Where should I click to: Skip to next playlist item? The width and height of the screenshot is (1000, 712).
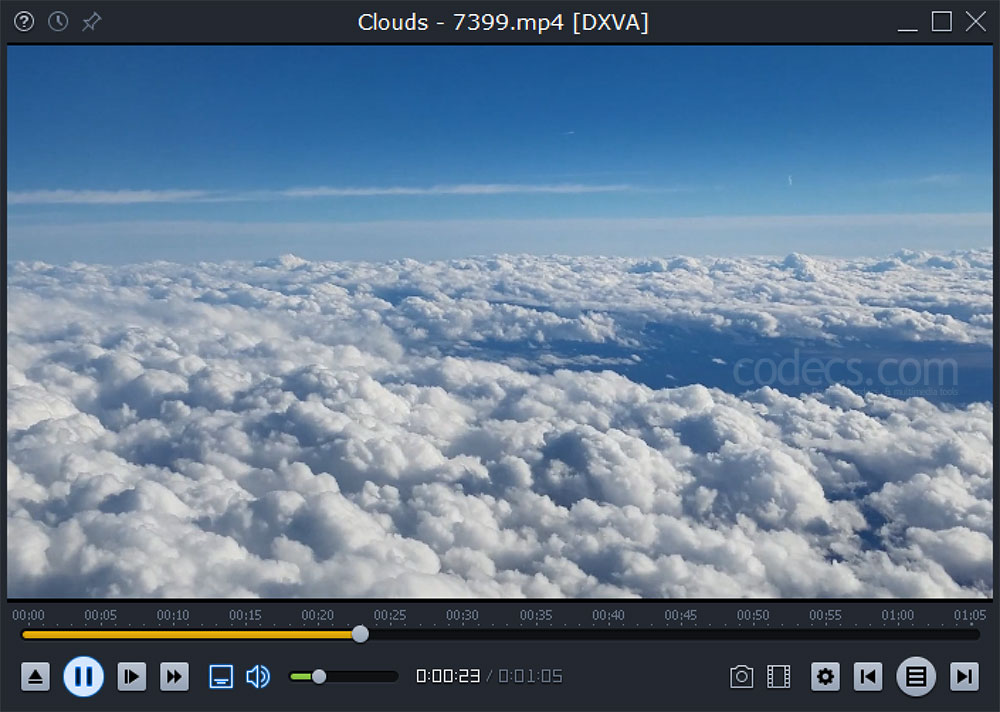964,676
